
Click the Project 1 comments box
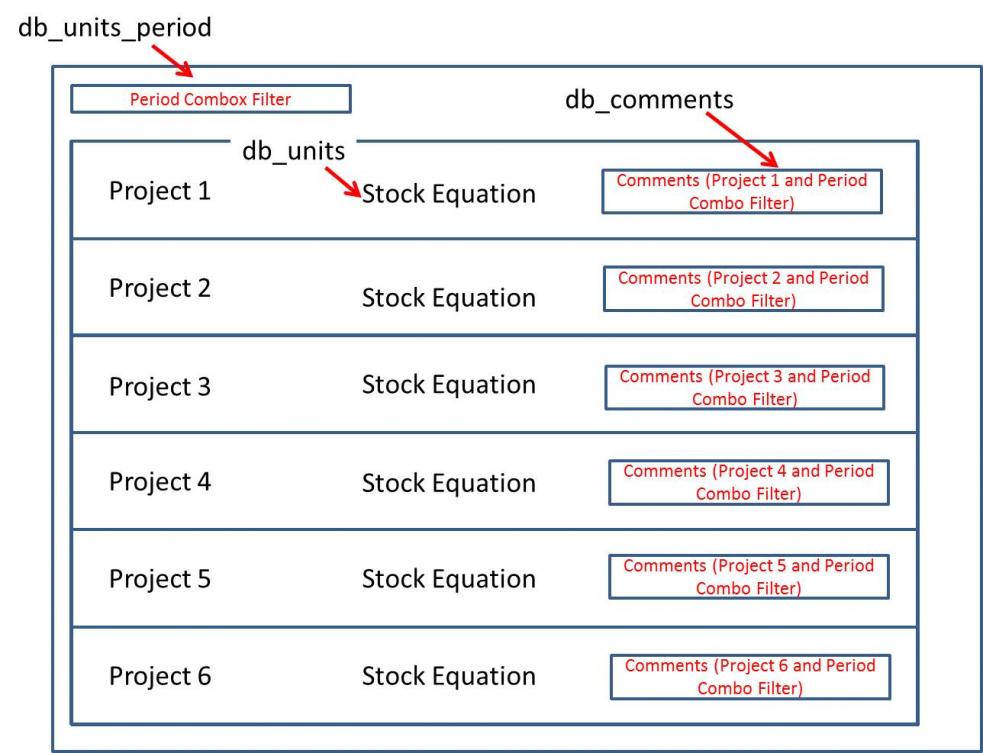[741, 191]
